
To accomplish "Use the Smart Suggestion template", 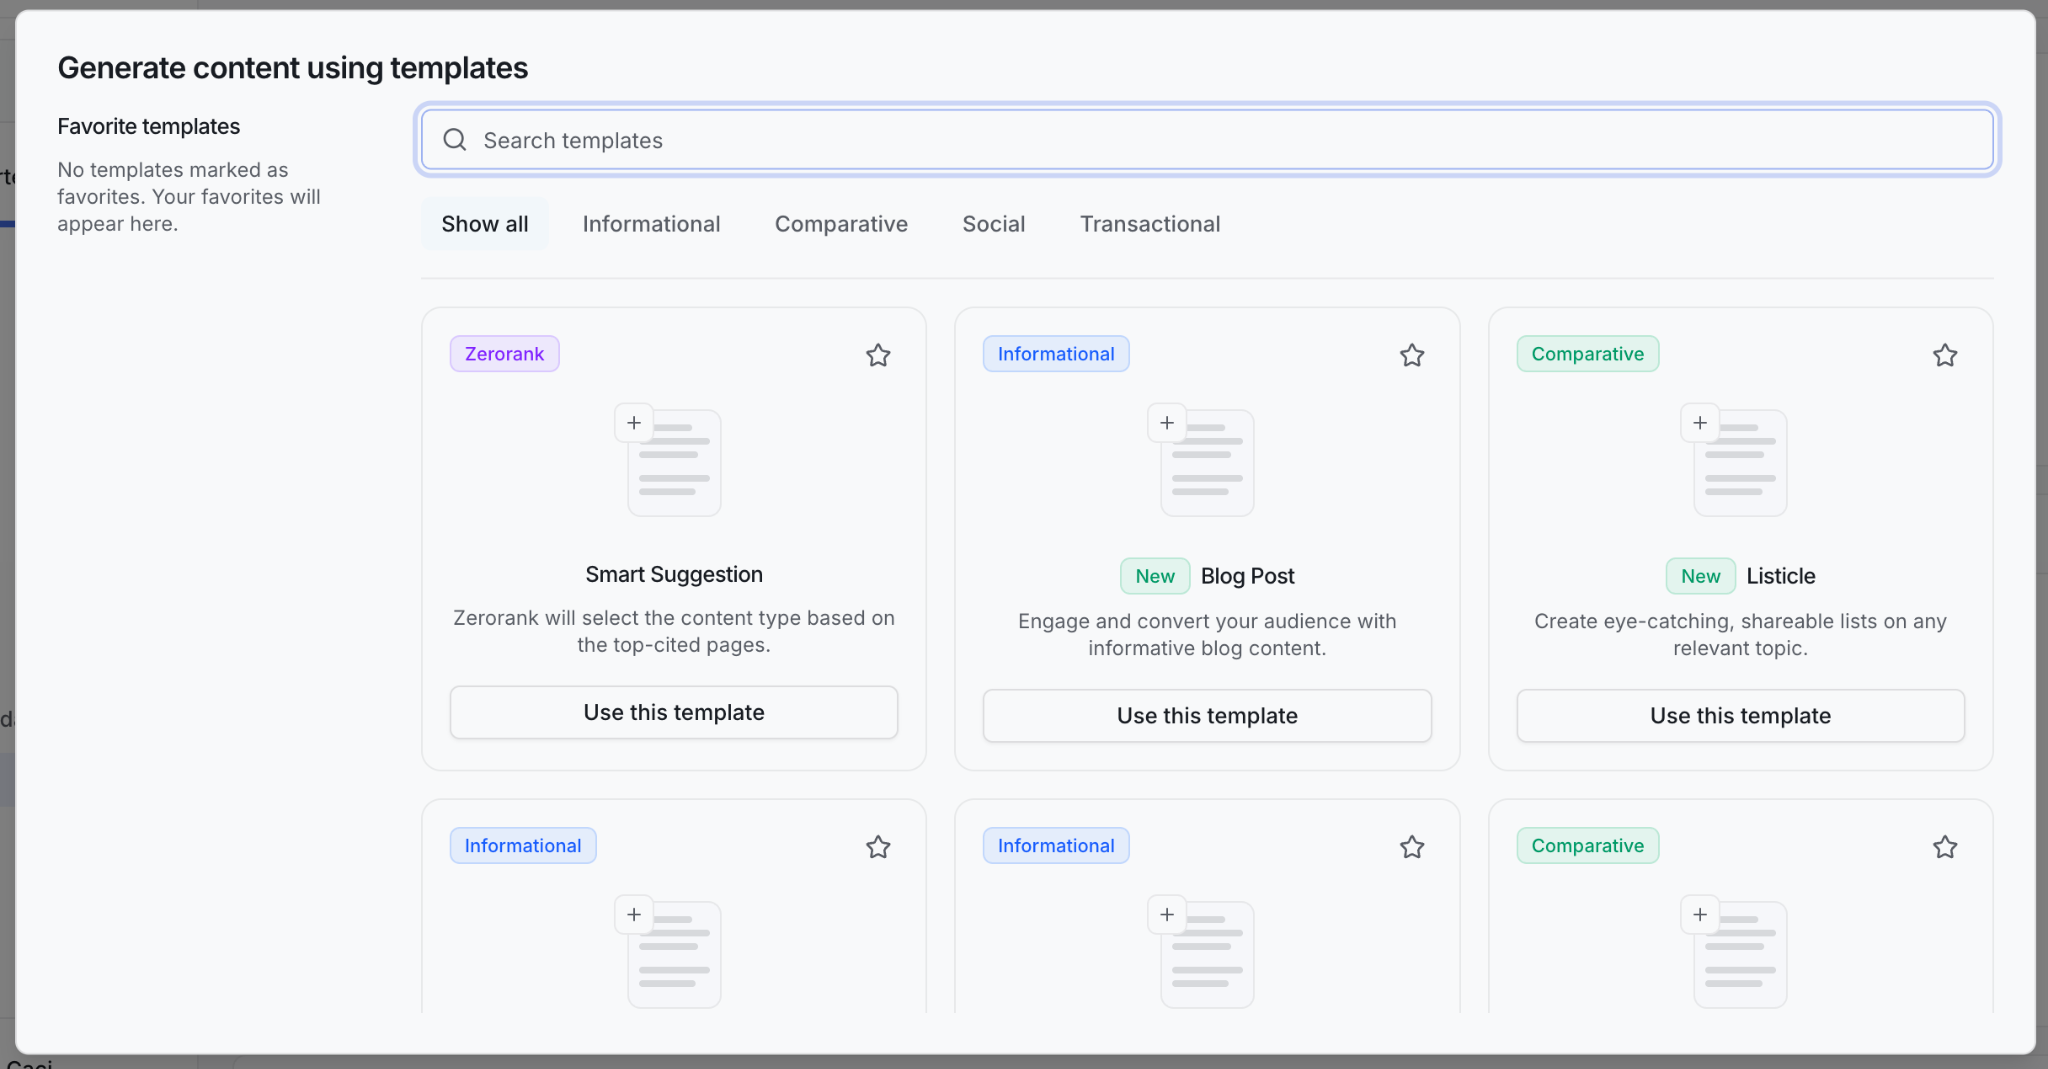I will click(x=674, y=712).
